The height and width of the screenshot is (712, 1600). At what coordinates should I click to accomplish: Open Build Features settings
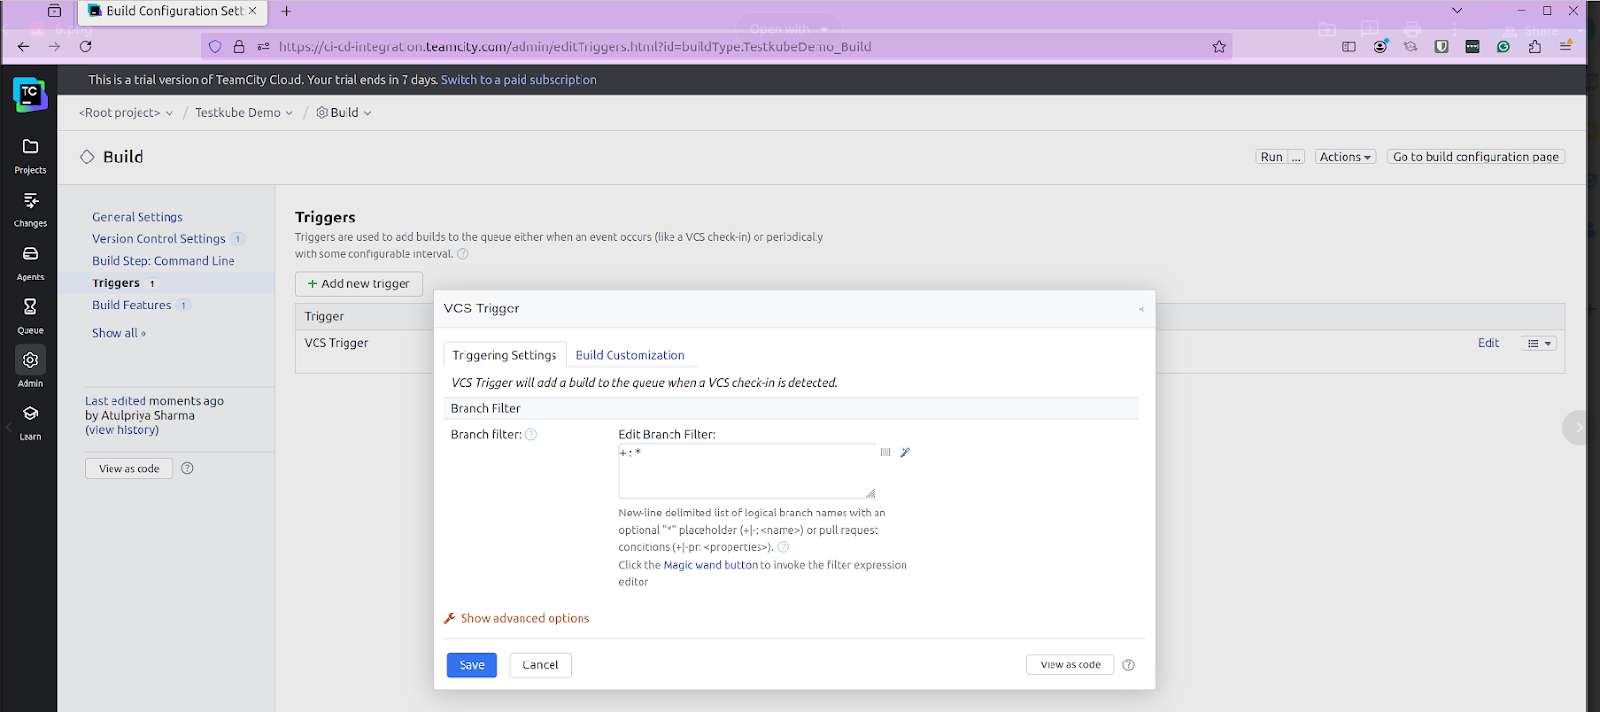click(132, 305)
